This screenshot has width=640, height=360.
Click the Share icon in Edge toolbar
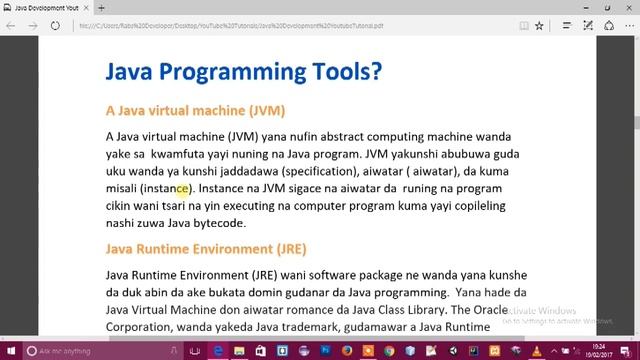pos(609,26)
